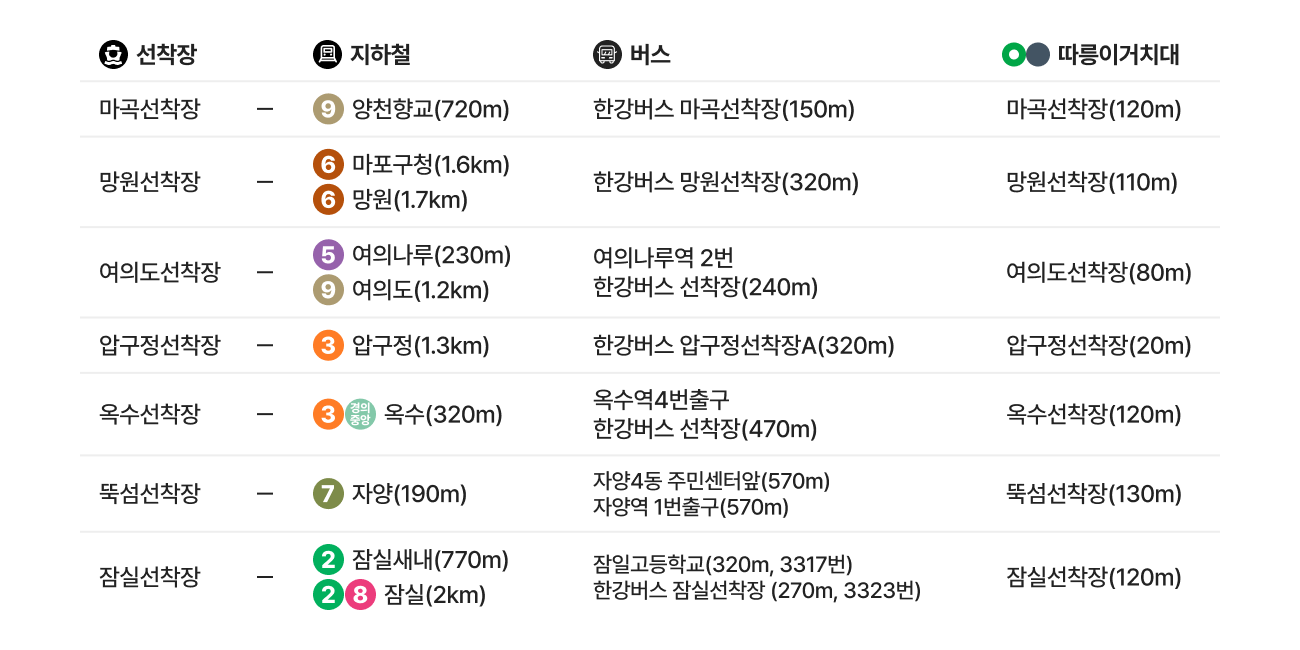Image resolution: width=1300 pixels, height=650 pixels.
Task: Click the subway icon beside 지하철 header
Action: pyautogui.click(x=327, y=55)
